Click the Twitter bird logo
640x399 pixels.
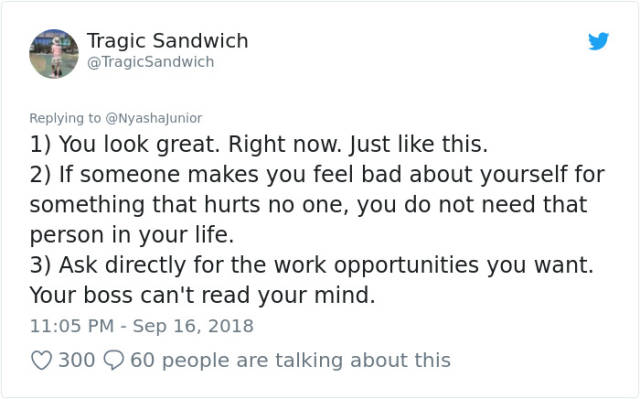598,41
